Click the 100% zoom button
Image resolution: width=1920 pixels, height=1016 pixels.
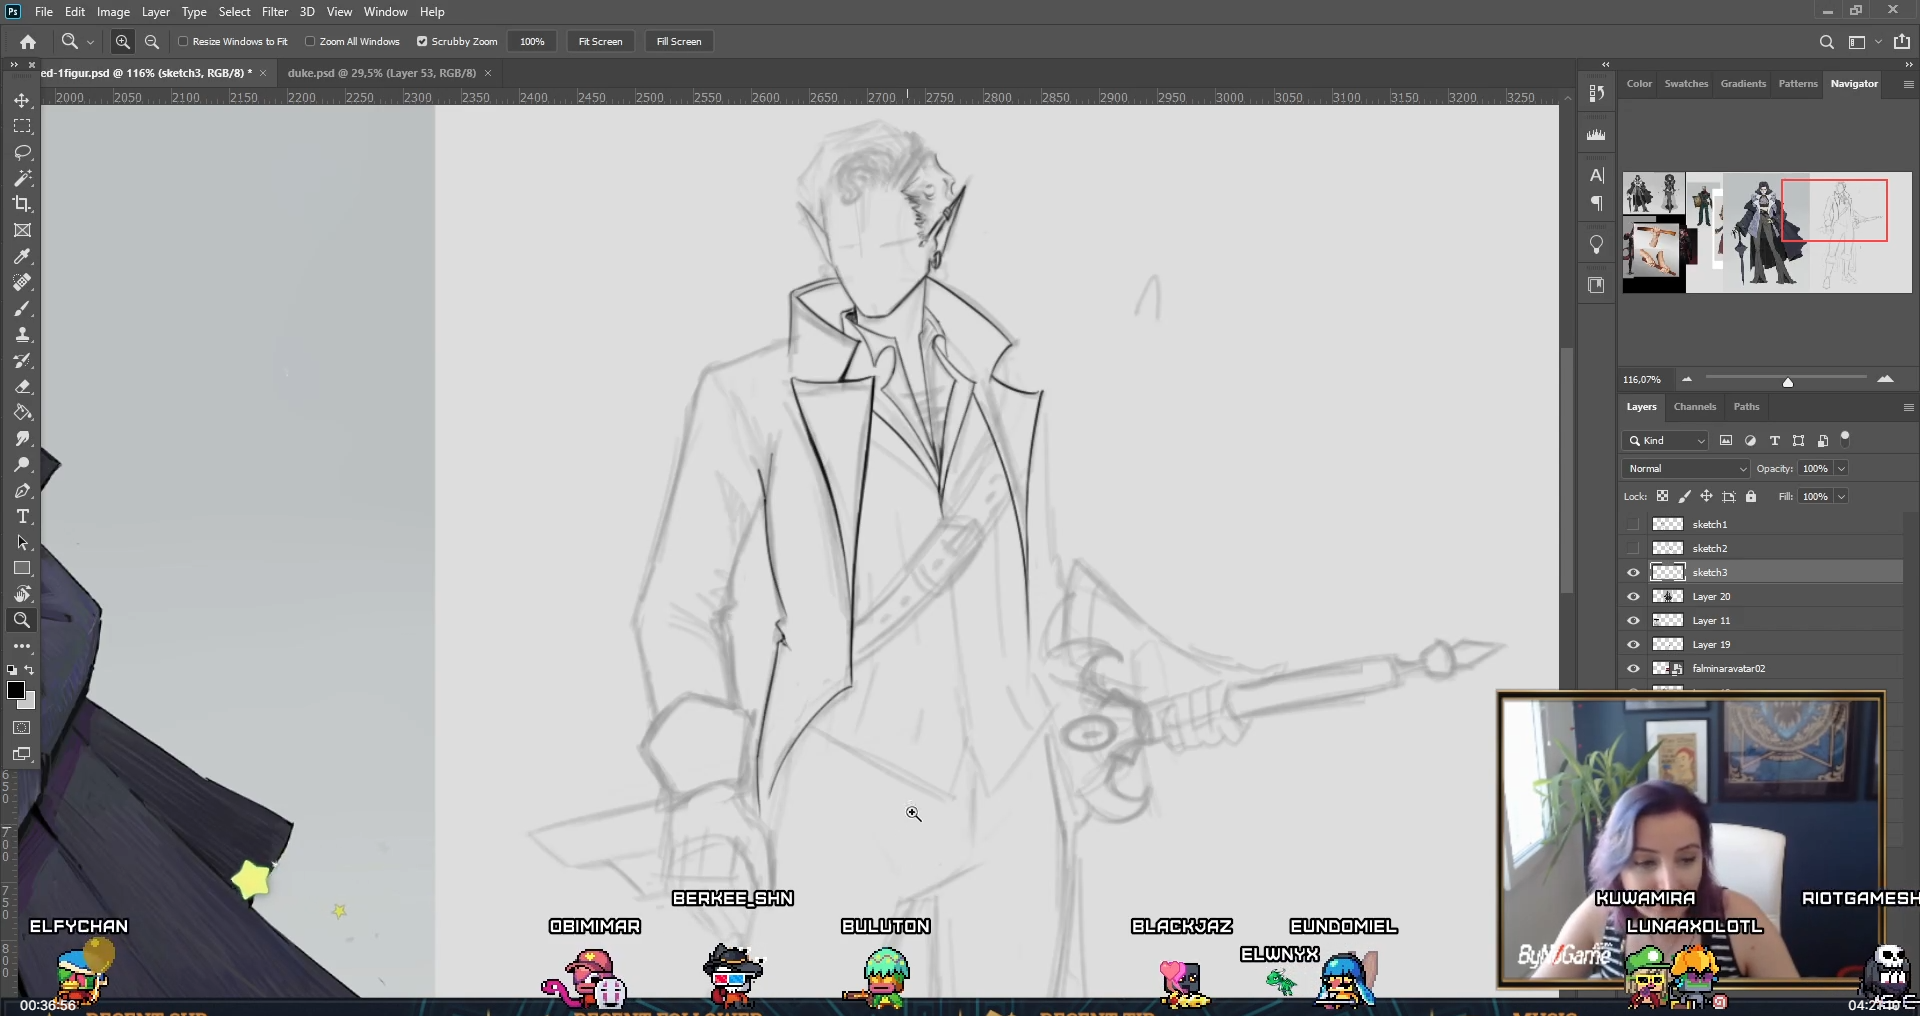(x=532, y=42)
